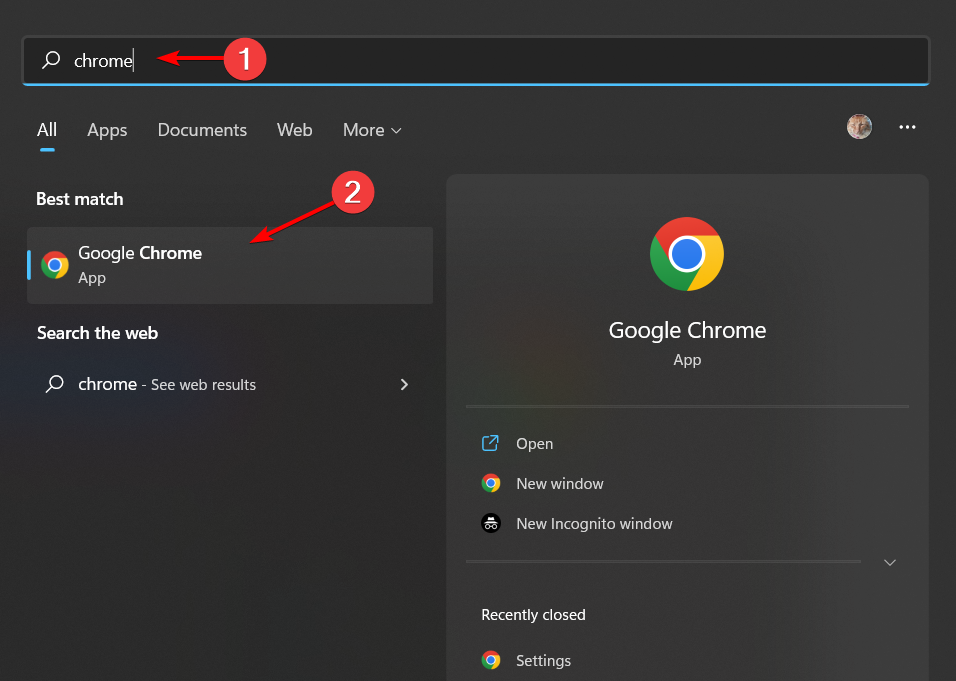Open the Documents tab

[202, 130]
